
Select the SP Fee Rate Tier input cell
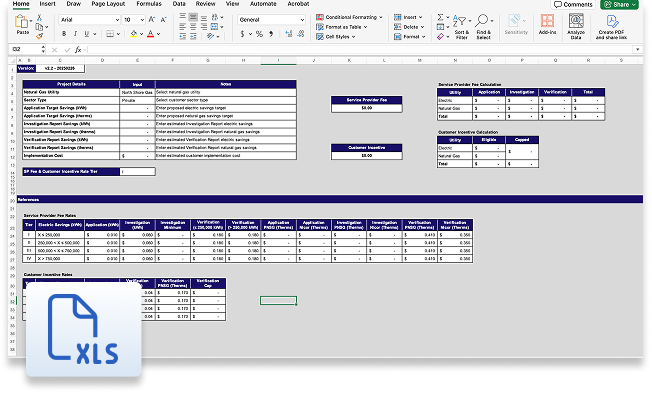coord(137,171)
